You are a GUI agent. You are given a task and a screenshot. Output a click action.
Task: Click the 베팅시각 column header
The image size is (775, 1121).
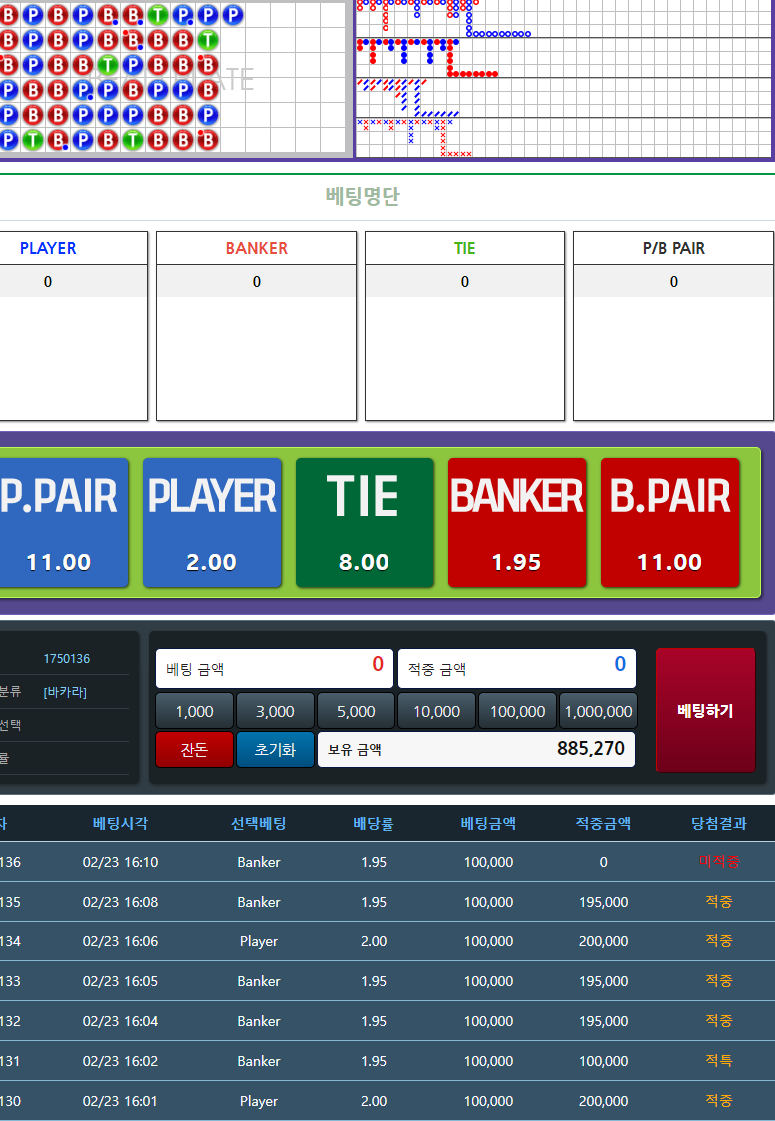click(120, 823)
